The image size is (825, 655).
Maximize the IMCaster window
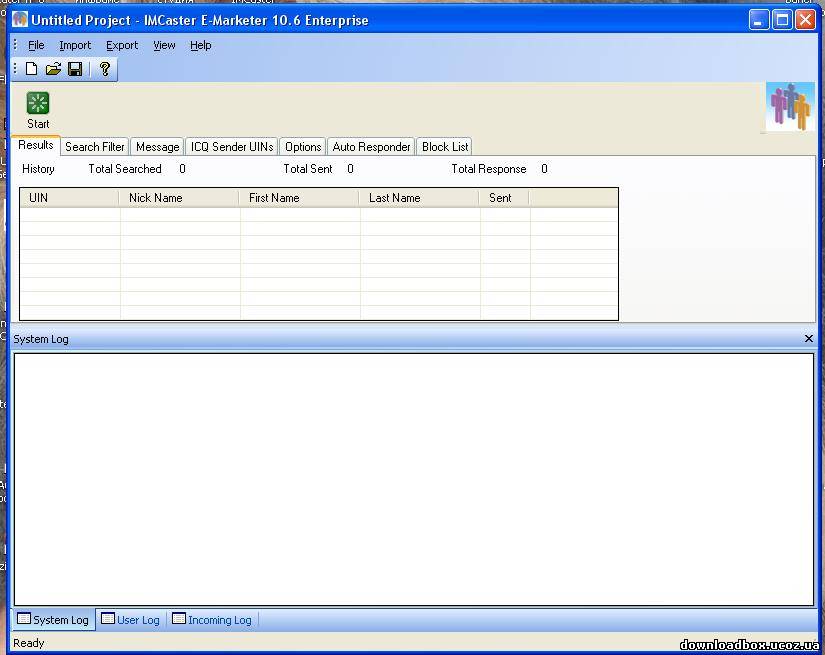pos(782,20)
